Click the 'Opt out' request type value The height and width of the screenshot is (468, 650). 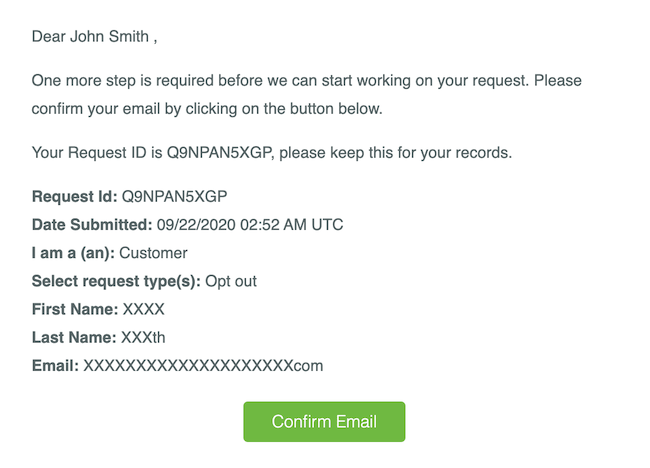click(x=231, y=281)
